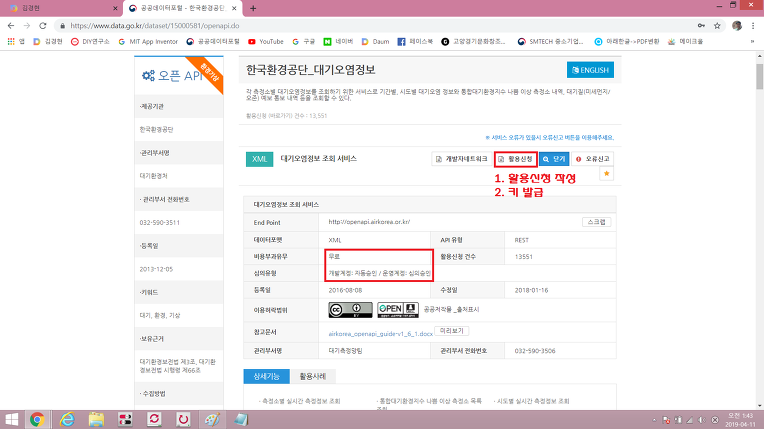This screenshot has width=764, height=429.
Task: Click the yellow favorite star button
Action: [607, 174]
